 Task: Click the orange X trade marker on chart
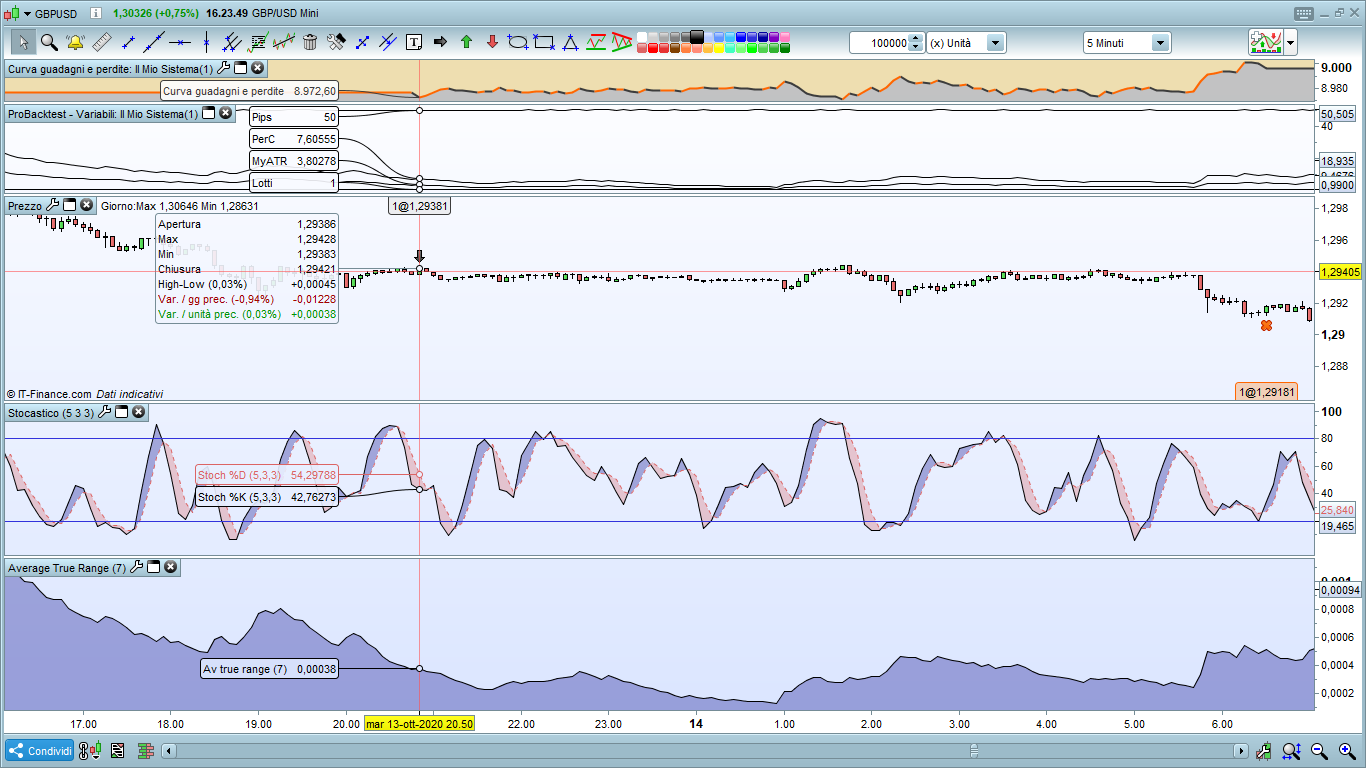point(1266,325)
